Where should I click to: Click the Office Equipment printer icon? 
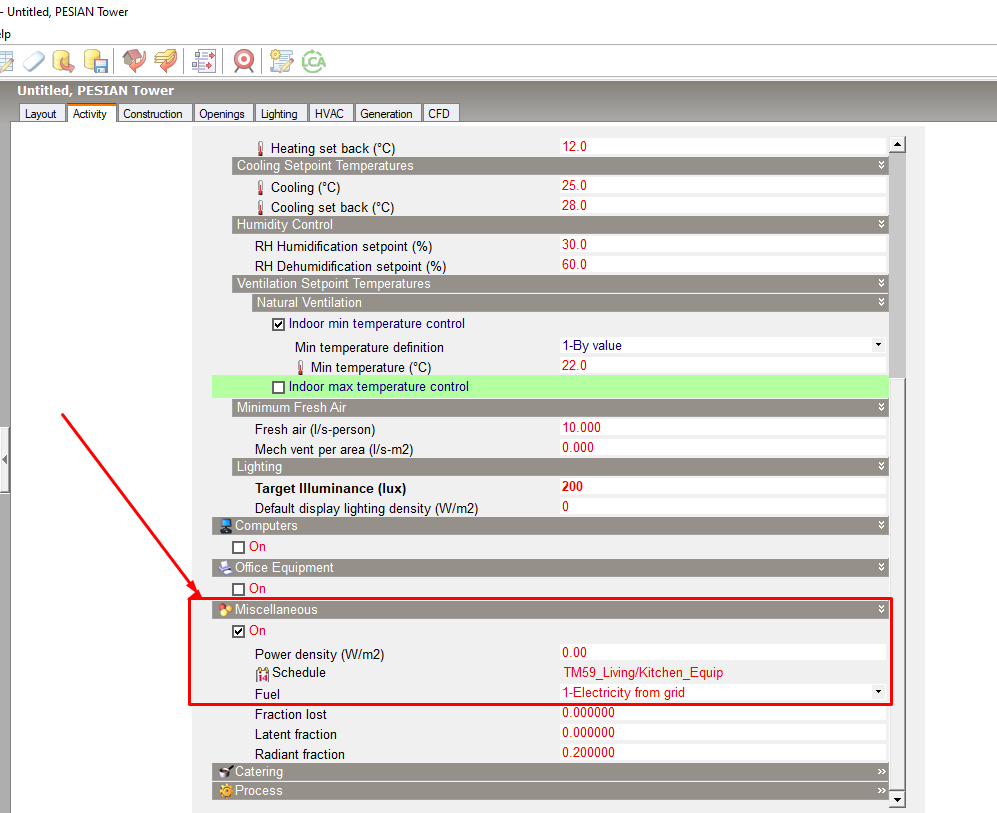225,568
